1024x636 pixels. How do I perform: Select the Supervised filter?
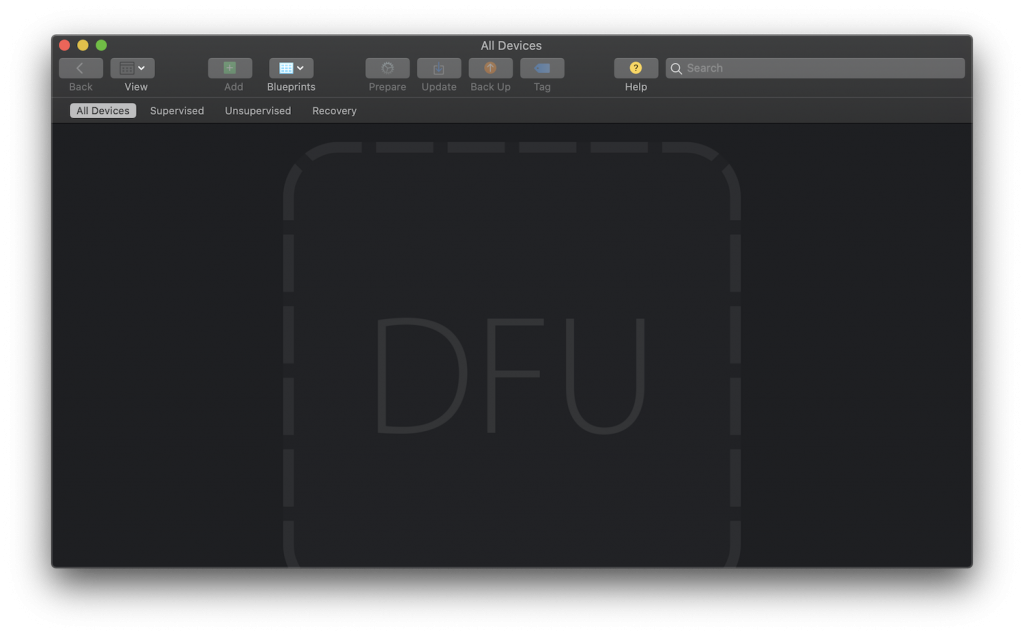(x=176, y=110)
